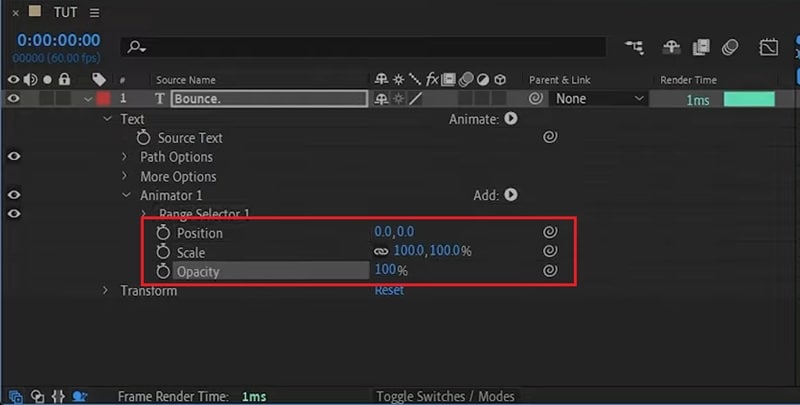
Task: Click the Source Name column header
Action: (x=186, y=80)
